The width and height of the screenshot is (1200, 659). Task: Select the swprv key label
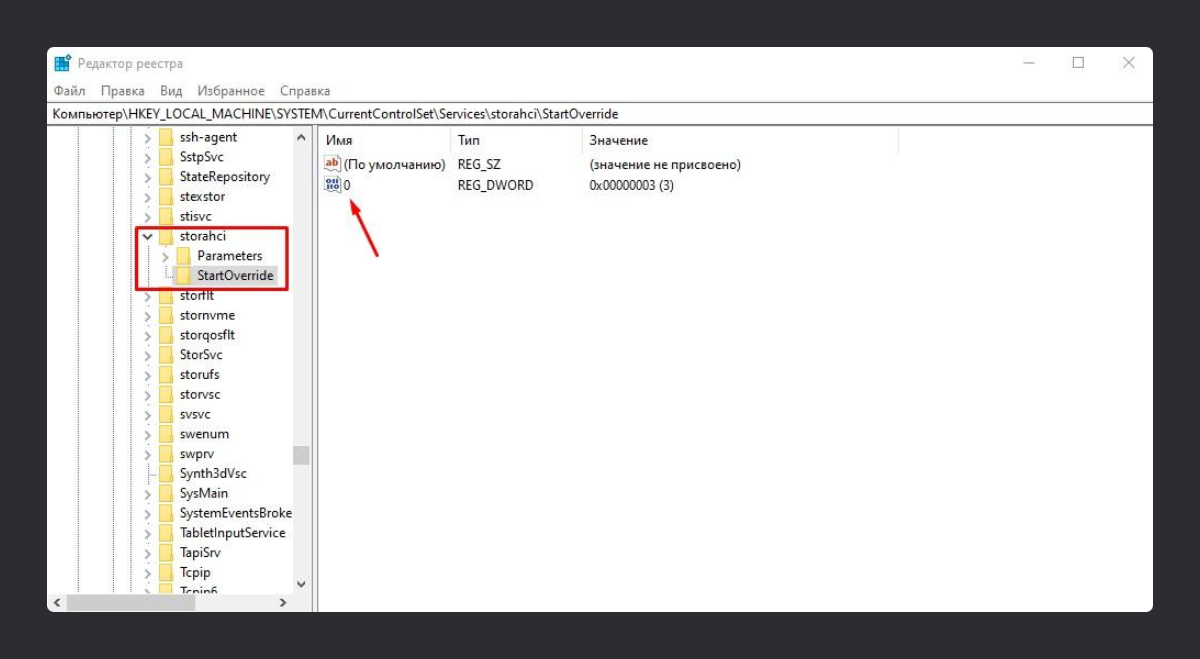coord(197,454)
